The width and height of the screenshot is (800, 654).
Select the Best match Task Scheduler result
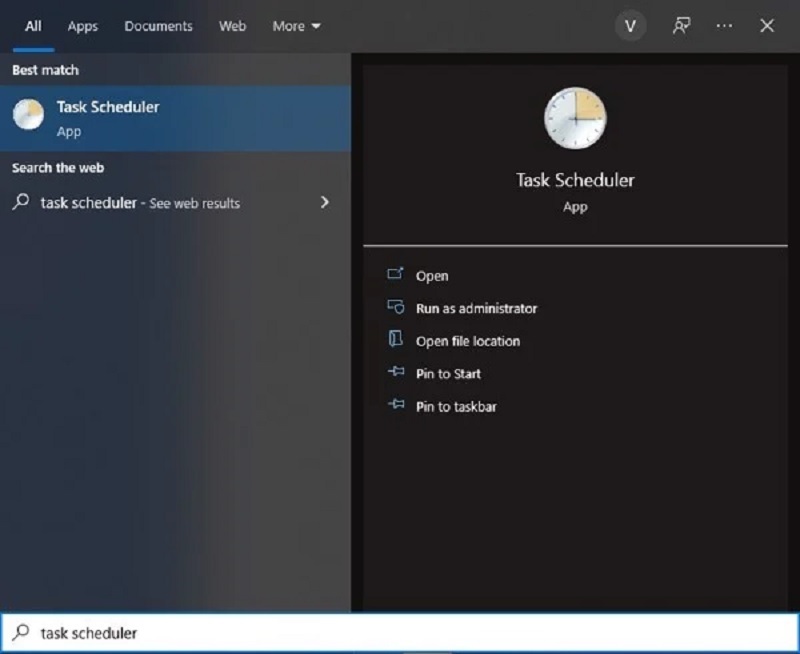tap(107, 106)
